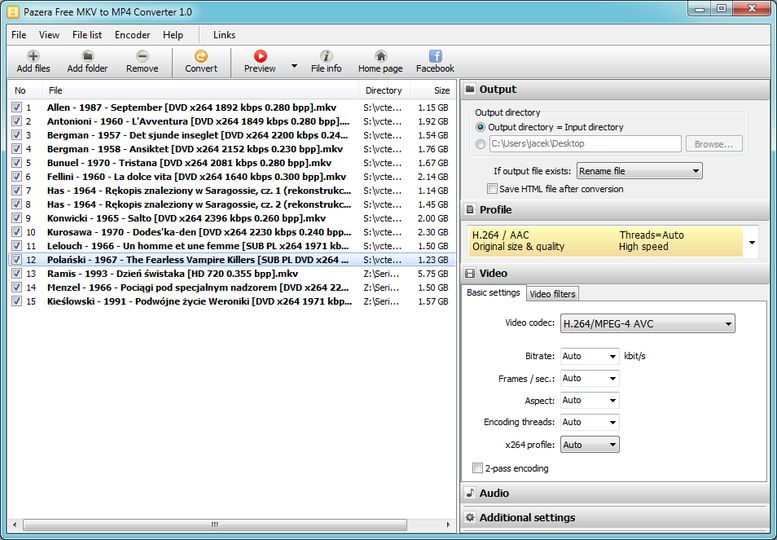Image resolution: width=777 pixels, height=540 pixels.
Task: Uncheck file 1 Allen - 1987 - September
Action: point(16,107)
